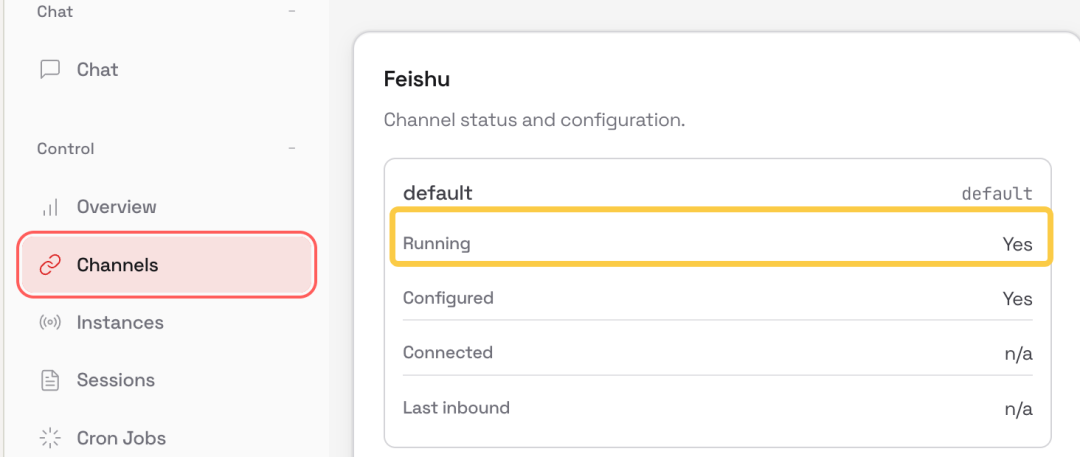Collapse the Control sidebar section
This screenshot has height=457, width=1080.
(x=292, y=149)
